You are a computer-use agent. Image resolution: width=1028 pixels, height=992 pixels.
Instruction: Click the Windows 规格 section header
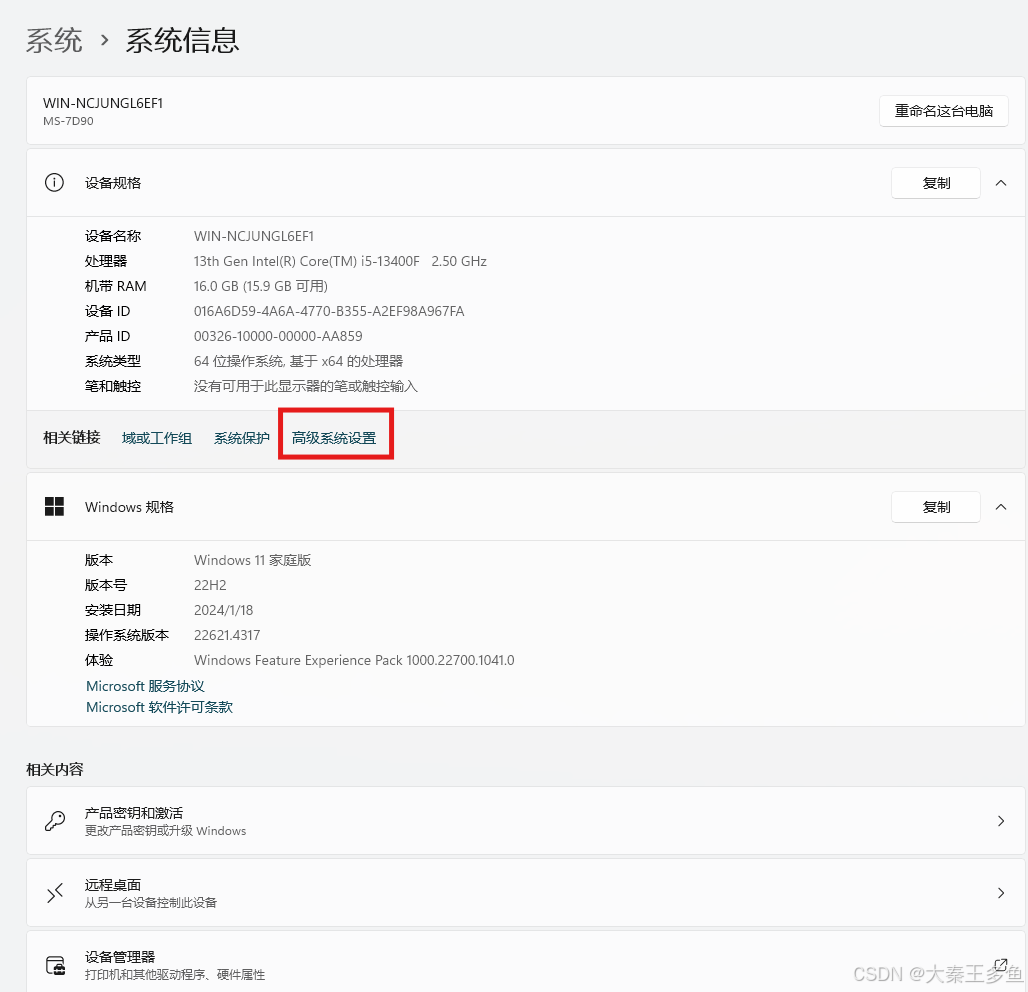click(526, 507)
